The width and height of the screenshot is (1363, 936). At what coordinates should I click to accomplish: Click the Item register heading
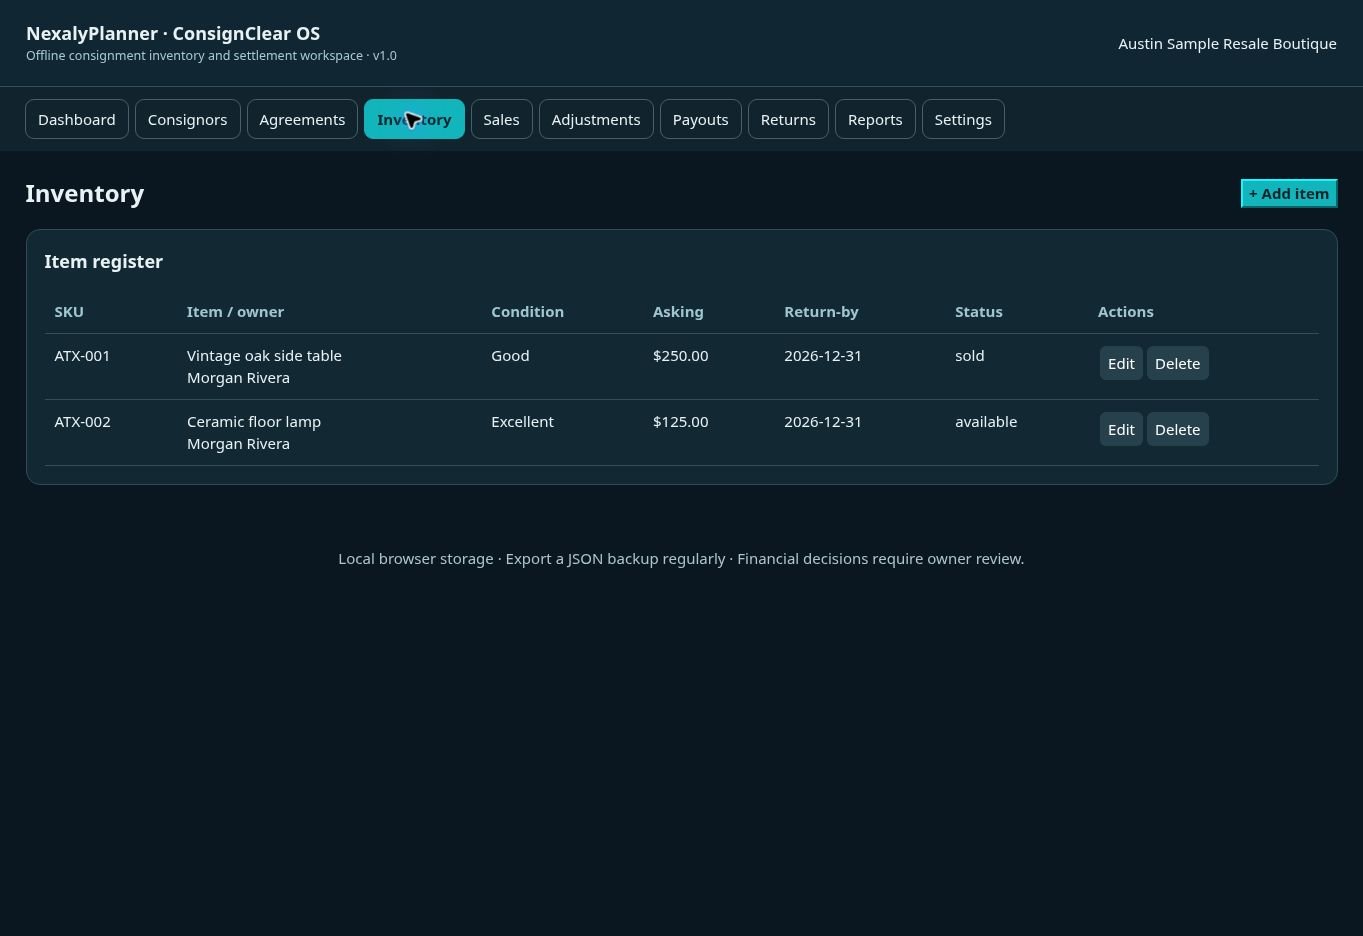[104, 262]
